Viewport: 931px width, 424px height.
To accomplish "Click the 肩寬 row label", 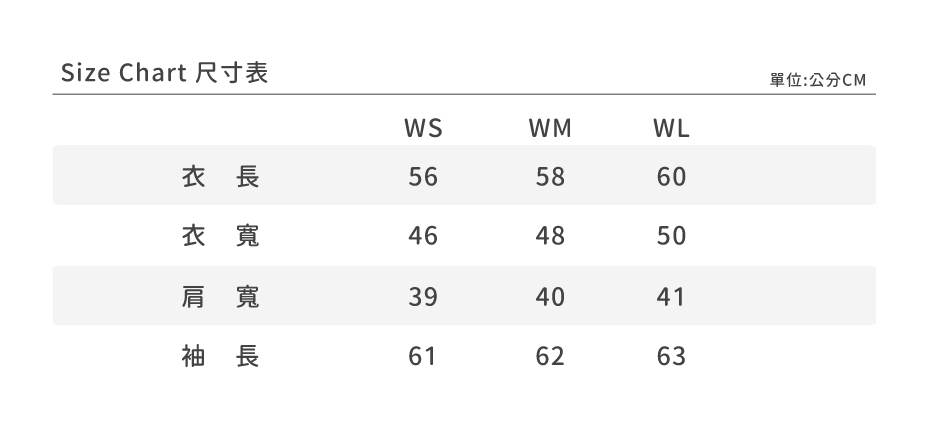I will 220,296.
